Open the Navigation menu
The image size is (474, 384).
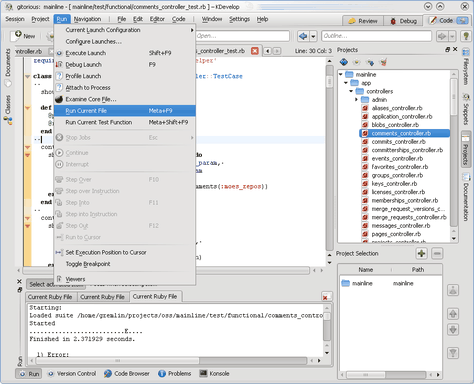point(87,19)
